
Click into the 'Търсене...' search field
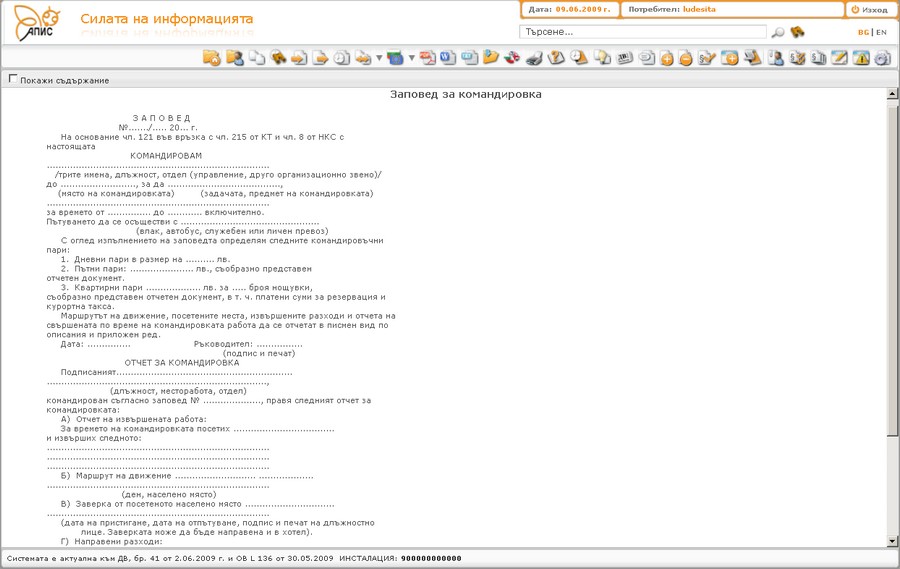(x=643, y=32)
